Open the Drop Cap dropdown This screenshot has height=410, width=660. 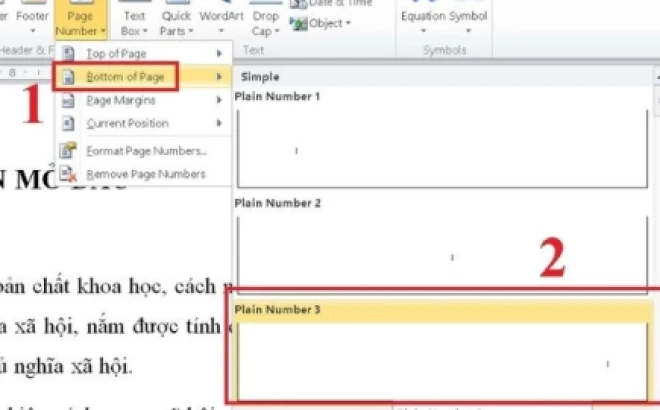266,19
